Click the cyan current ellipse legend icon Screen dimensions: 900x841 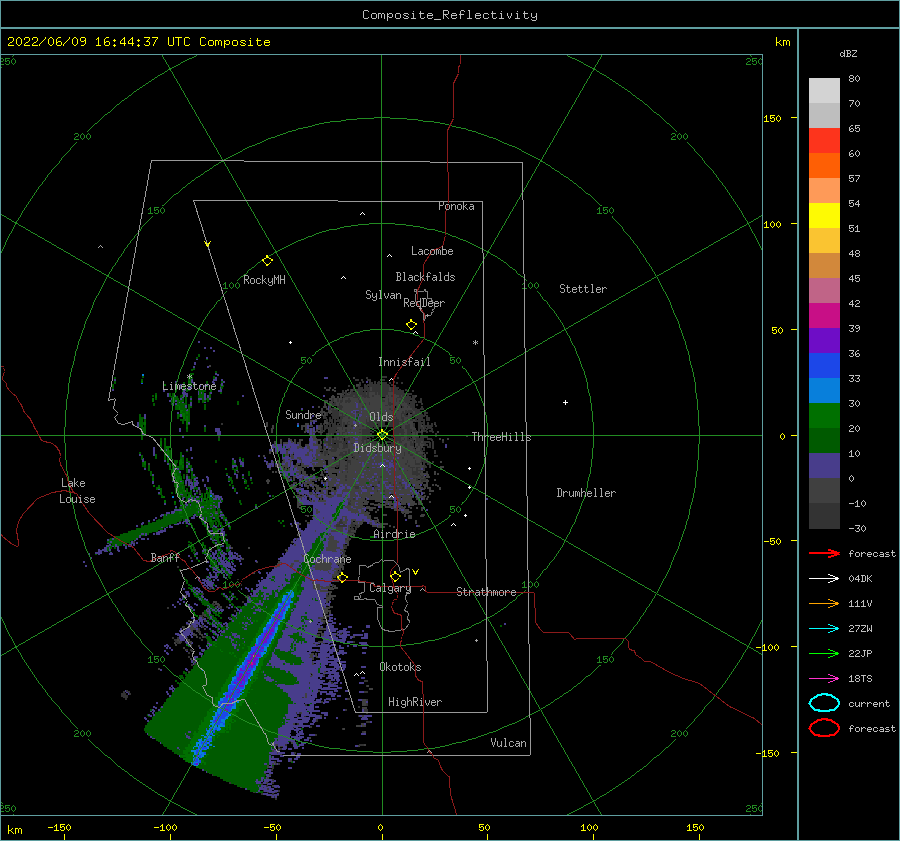(824, 703)
